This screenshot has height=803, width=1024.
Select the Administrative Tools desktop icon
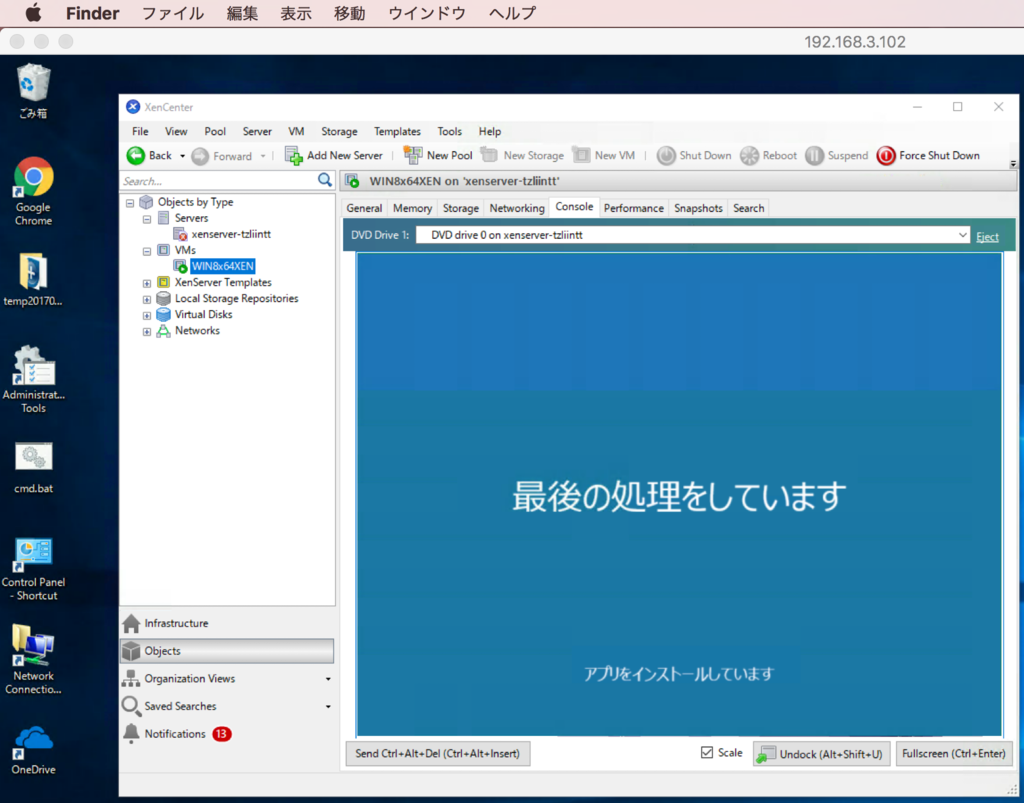(x=33, y=379)
